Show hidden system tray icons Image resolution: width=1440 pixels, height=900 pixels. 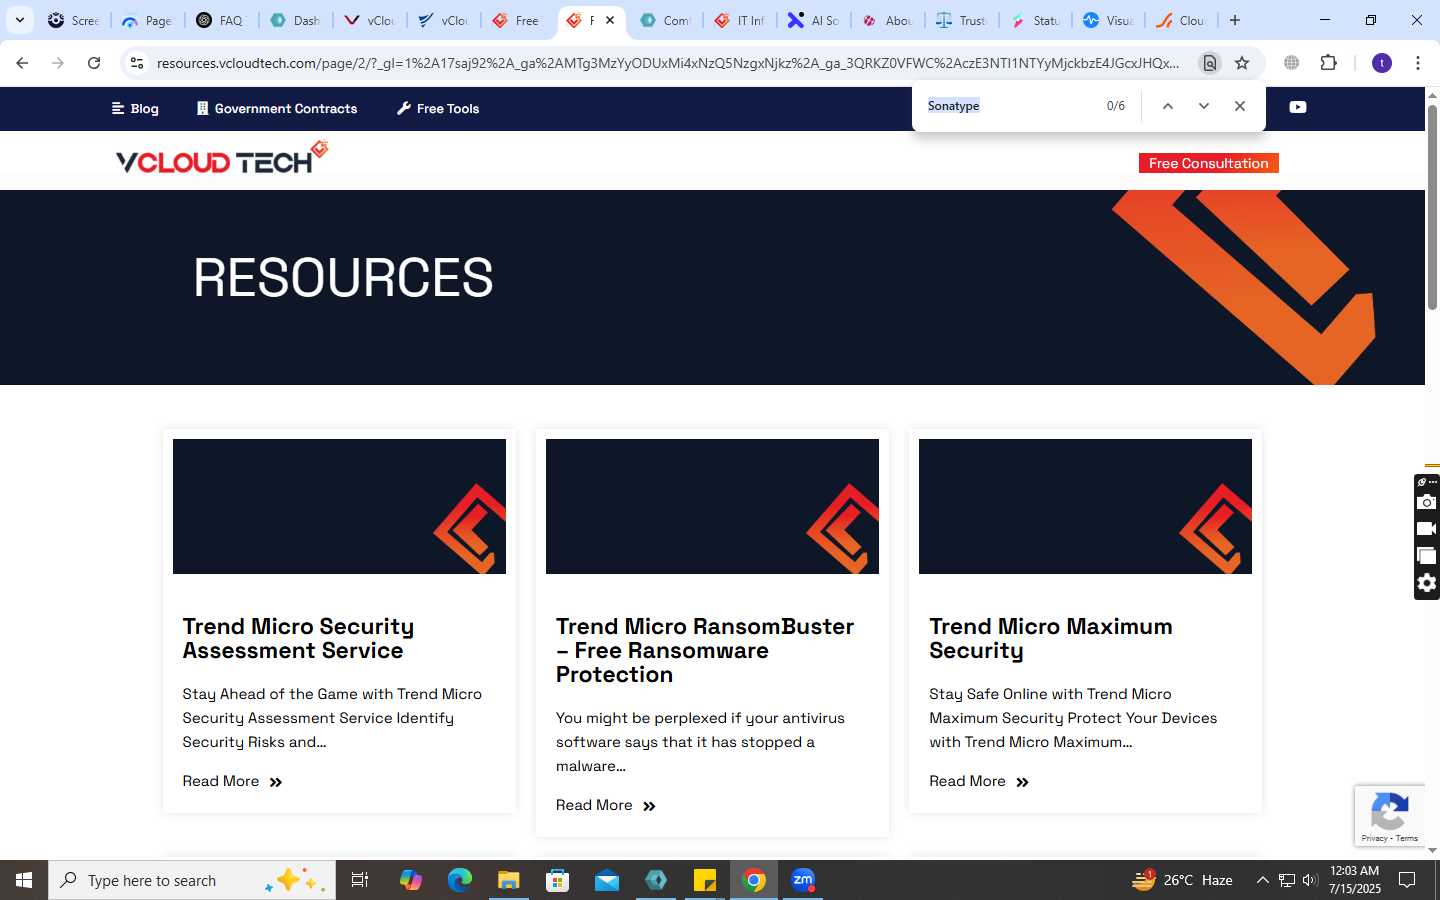(1262, 880)
